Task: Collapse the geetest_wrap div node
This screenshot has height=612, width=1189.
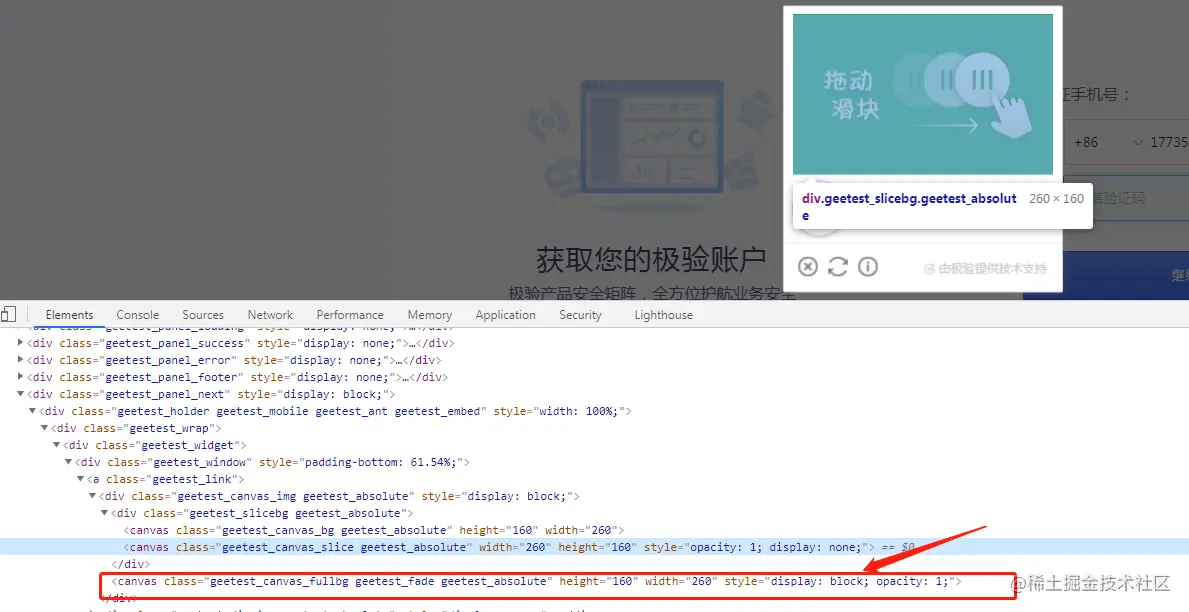Action: pyautogui.click(x=43, y=427)
